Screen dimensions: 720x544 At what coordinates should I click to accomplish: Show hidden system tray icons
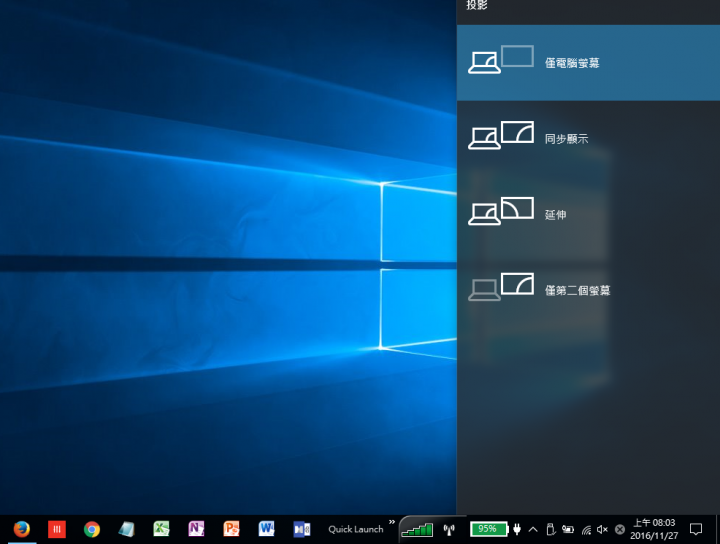point(533,530)
